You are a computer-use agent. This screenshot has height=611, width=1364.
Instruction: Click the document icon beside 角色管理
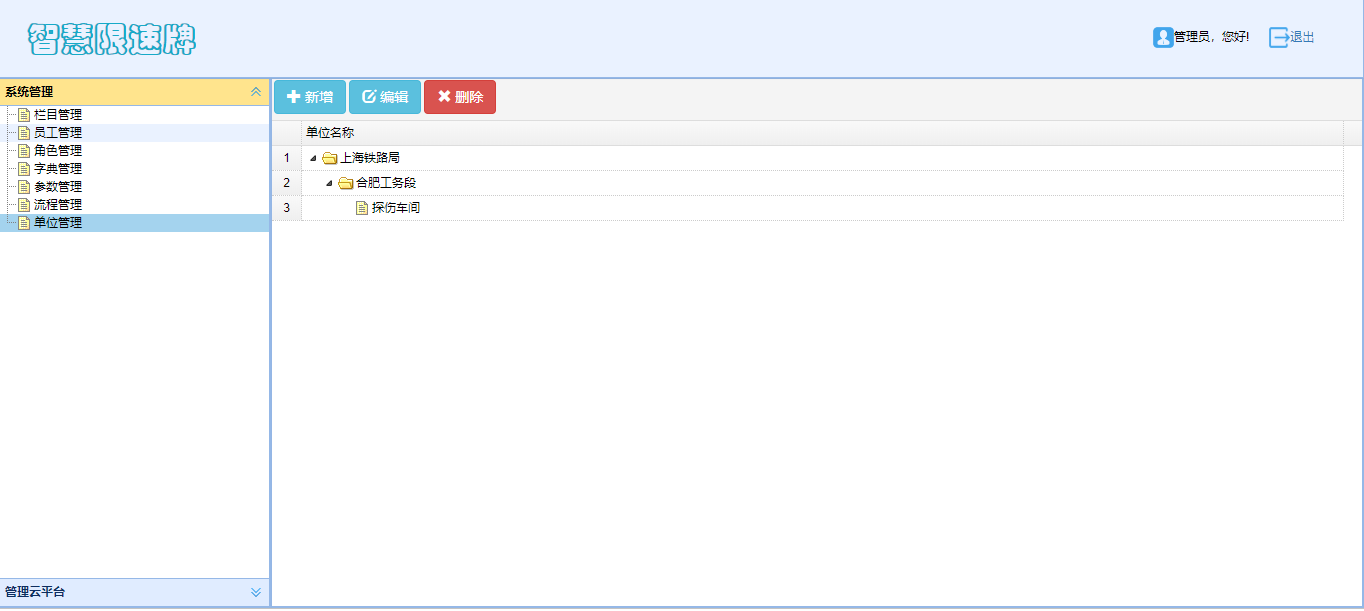pyautogui.click(x=24, y=151)
